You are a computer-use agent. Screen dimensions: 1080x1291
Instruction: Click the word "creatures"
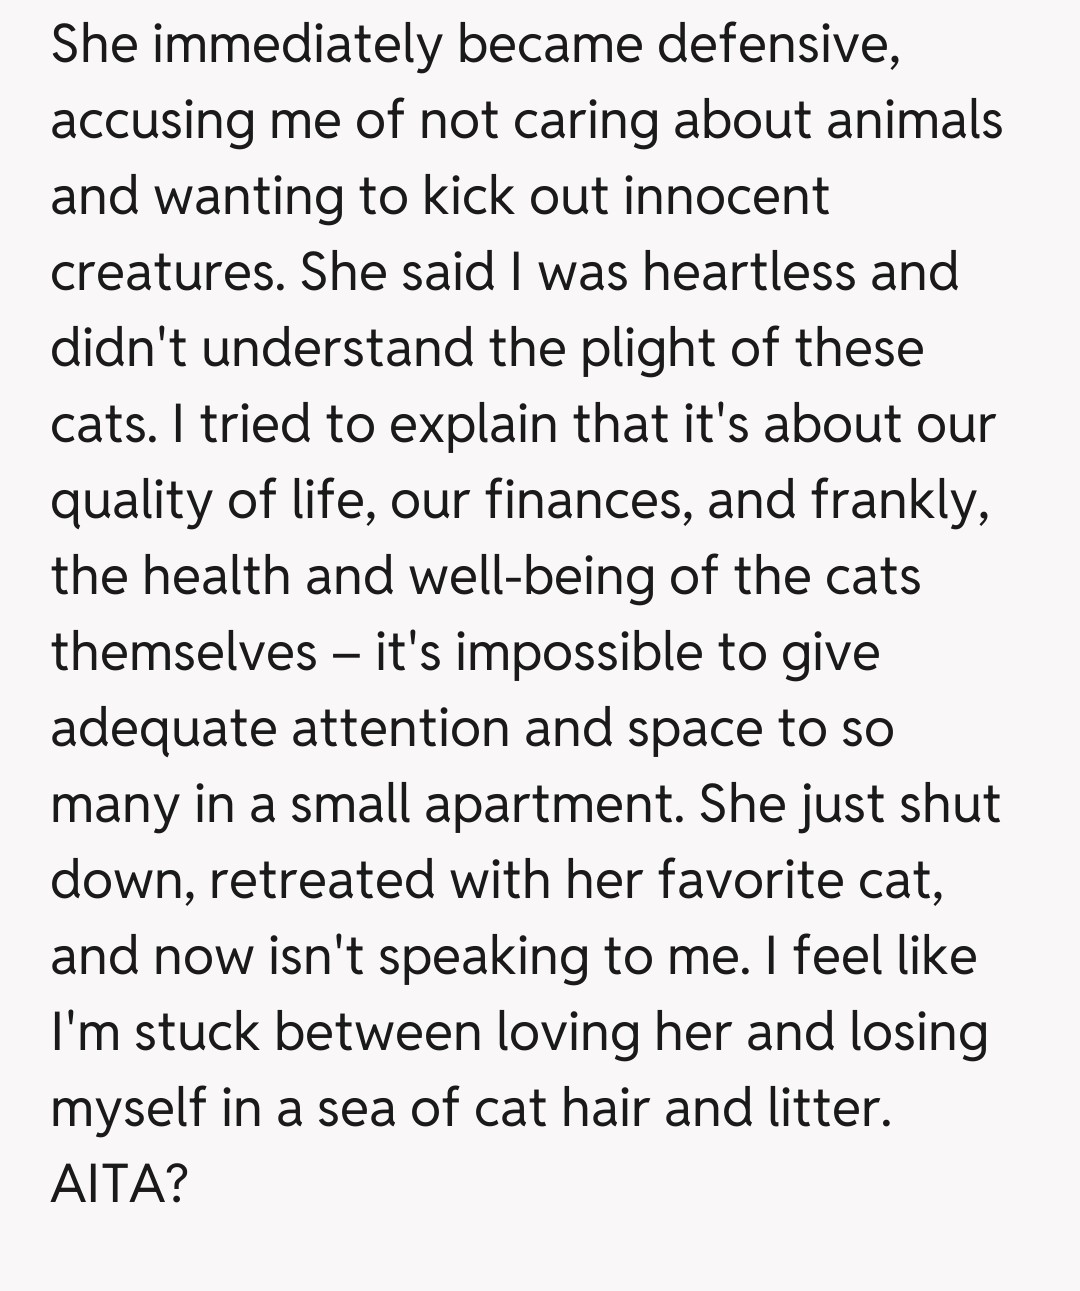tap(166, 272)
